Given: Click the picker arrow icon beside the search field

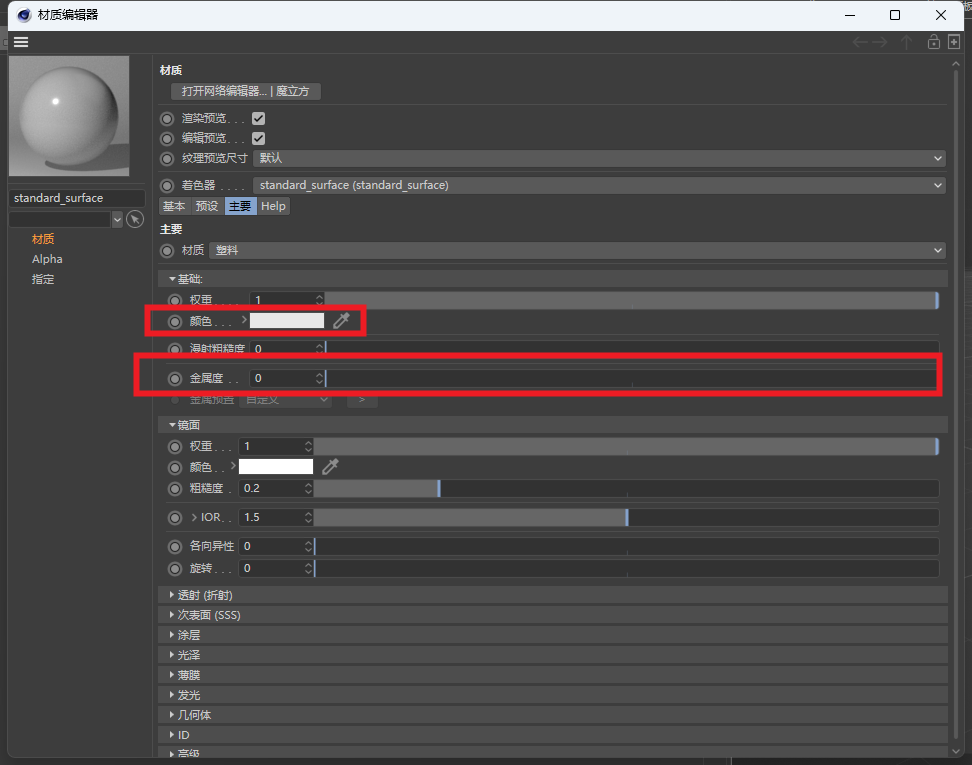Looking at the screenshot, I should (135, 219).
